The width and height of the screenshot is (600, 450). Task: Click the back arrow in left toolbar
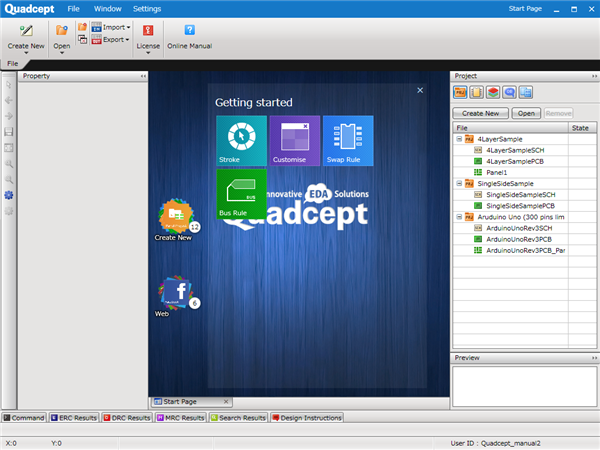point(9,100)
